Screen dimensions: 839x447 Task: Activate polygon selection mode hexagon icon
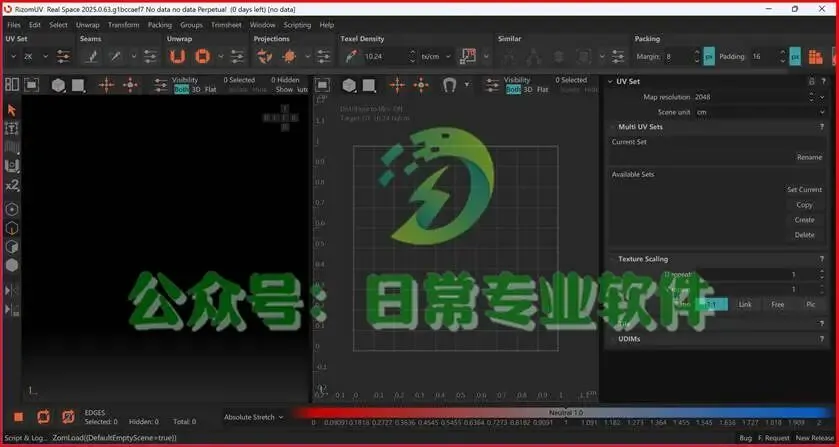12,246
